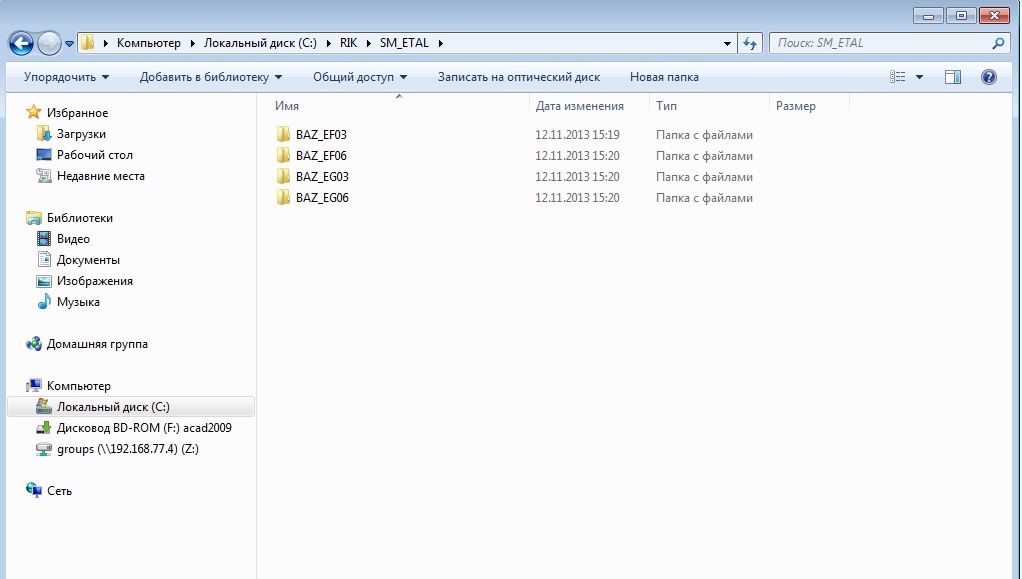Image resolution: width=1022 pixels, height=579 pixels.
Task: Click the search magnifier icon
Action: 997,43
